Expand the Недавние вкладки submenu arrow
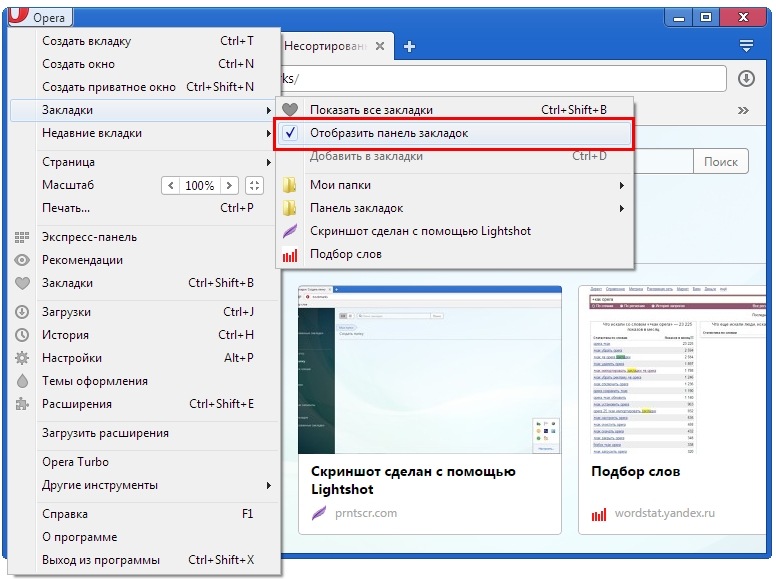The height and width of the screenshot is (579, 776). coord(268,133)
